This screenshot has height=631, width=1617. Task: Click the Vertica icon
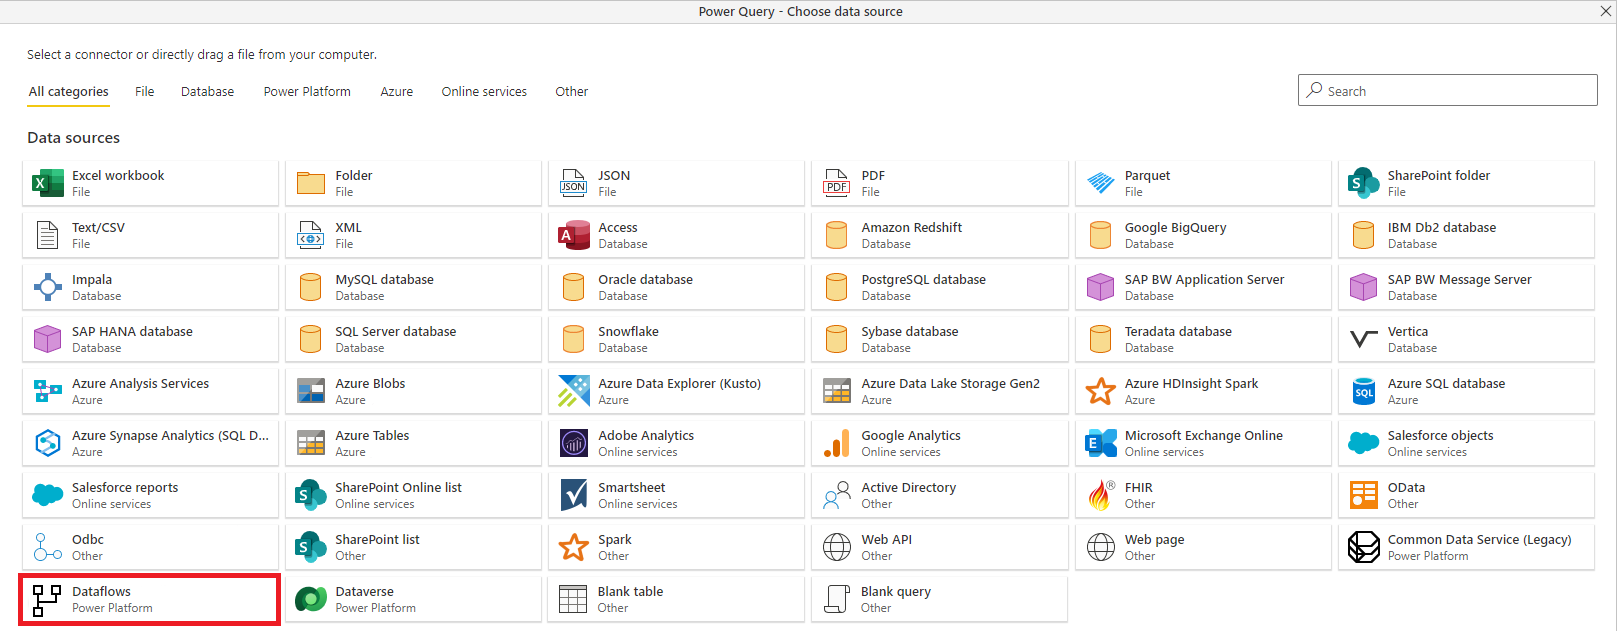pos(1363,339)
